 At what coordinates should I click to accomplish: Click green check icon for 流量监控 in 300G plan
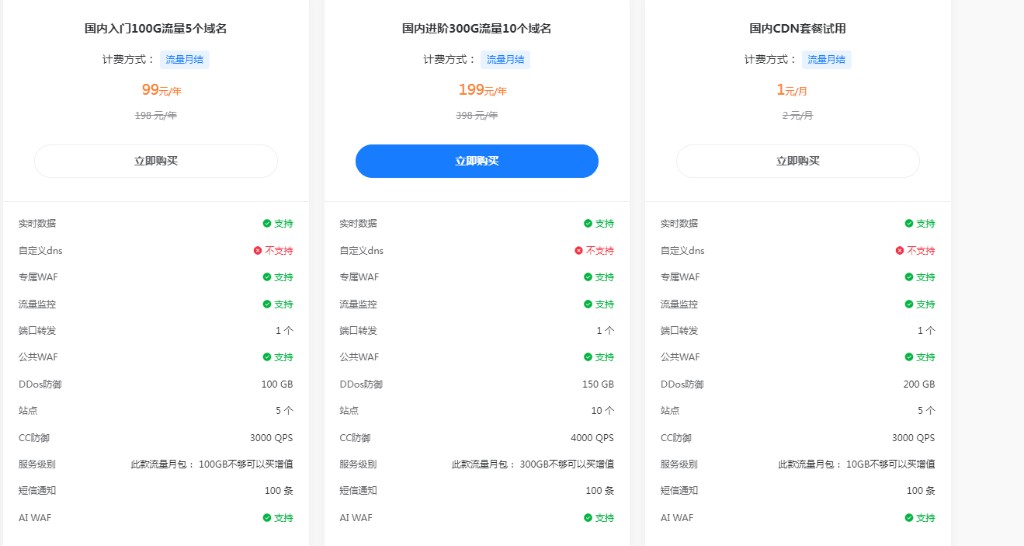click(x=588, y=304)
